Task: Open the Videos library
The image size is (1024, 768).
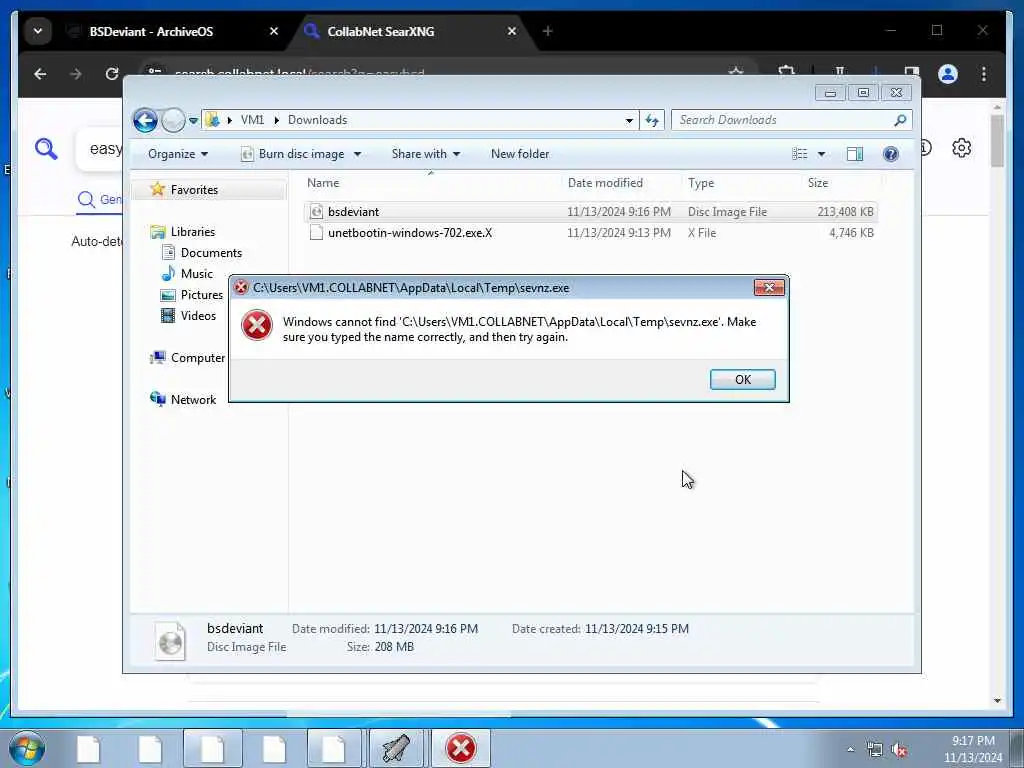Action: [198, 315]
